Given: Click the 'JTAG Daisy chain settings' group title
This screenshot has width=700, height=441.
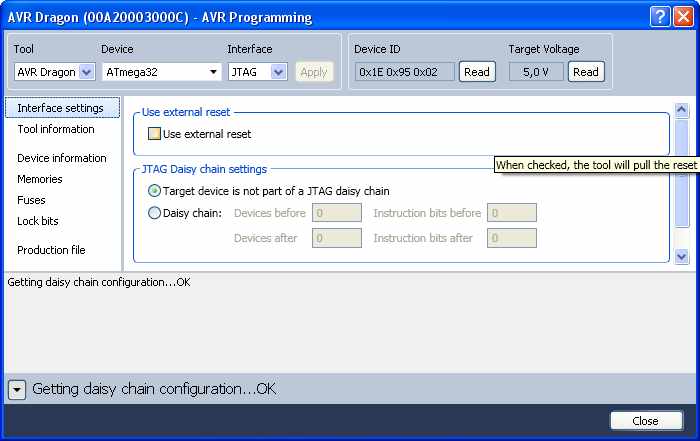Looking at the screenshot, I should click(204, 169).
